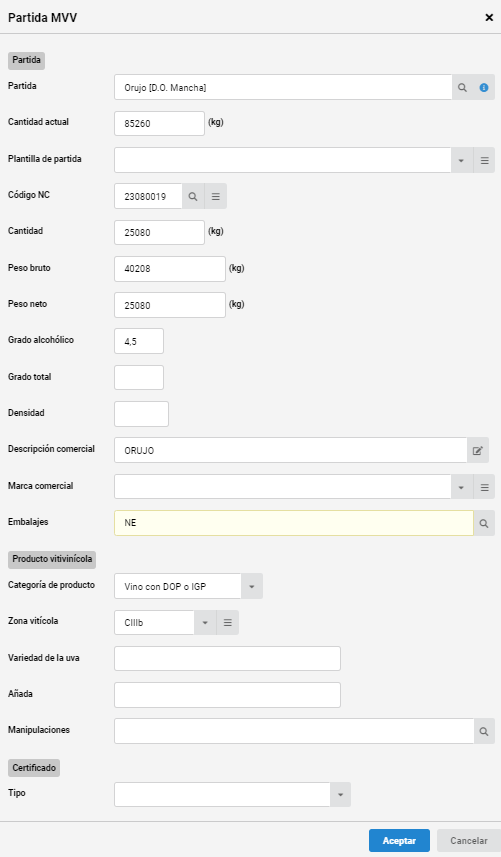Focus the Grado alcohólico input field
The image size is (501, 857).
coord(139,341)
